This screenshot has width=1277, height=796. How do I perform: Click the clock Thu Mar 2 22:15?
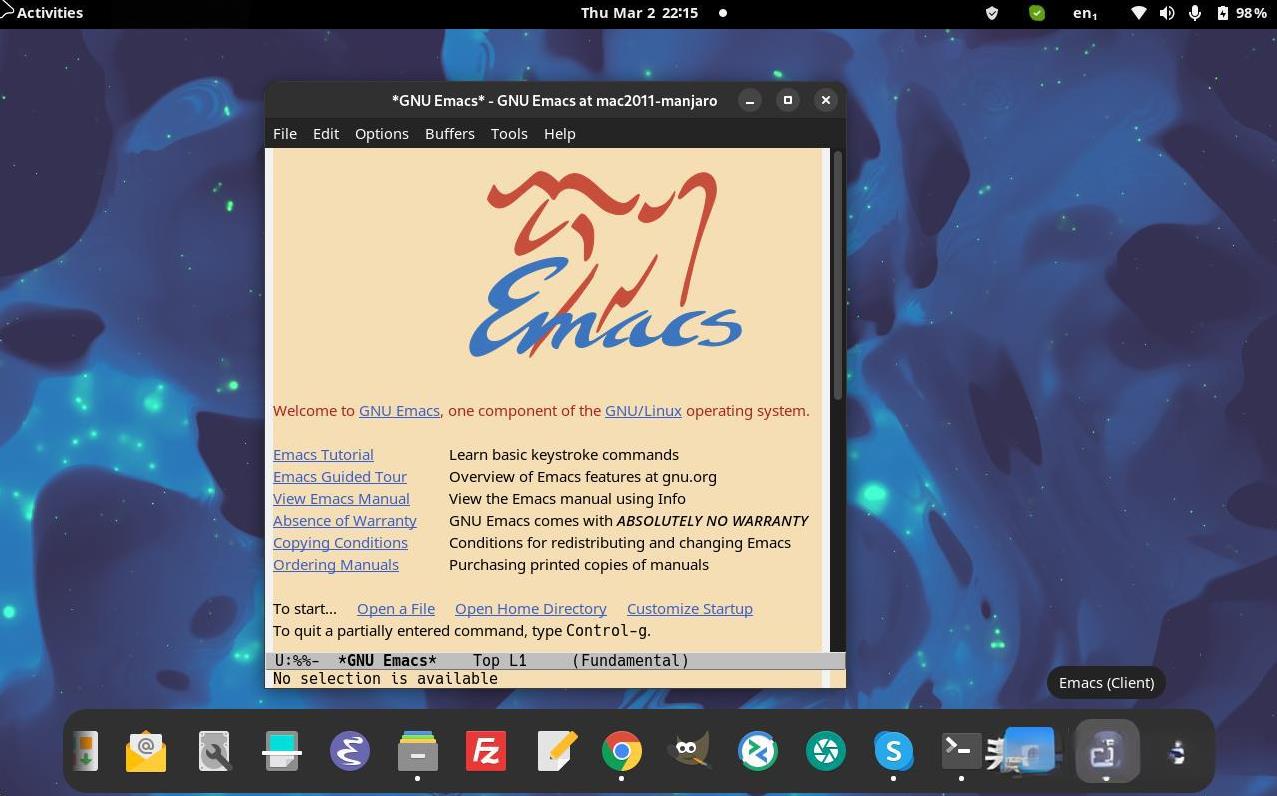click(640, 13)
